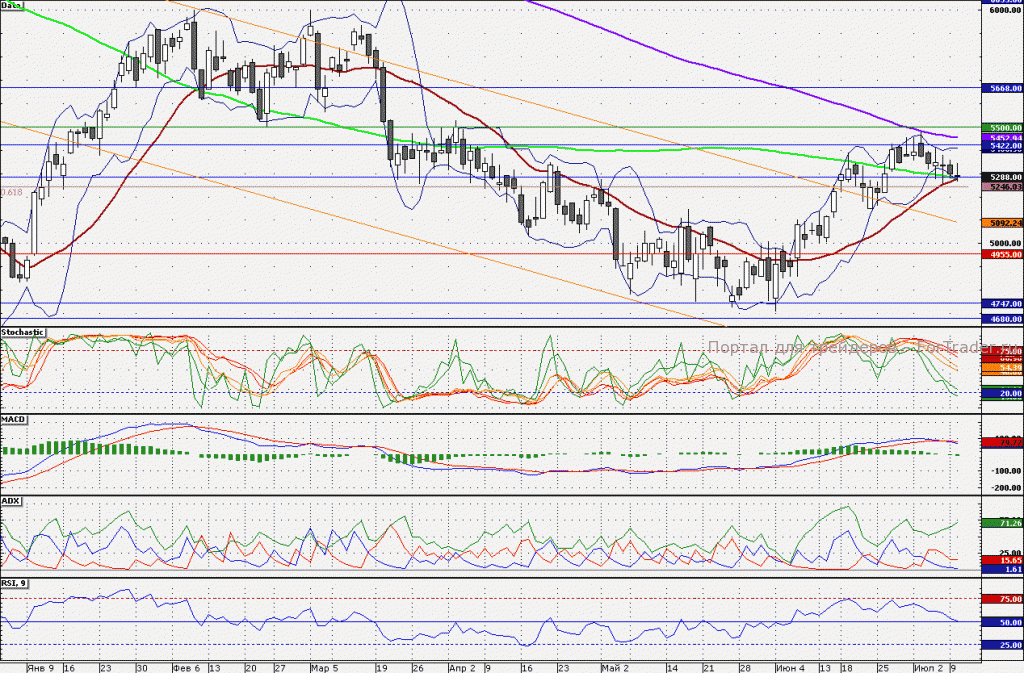Click the Июн 4 date on time axis
Image resolution: width=1024 pixels, height=673 pixels.
click(x=790, y=668)
